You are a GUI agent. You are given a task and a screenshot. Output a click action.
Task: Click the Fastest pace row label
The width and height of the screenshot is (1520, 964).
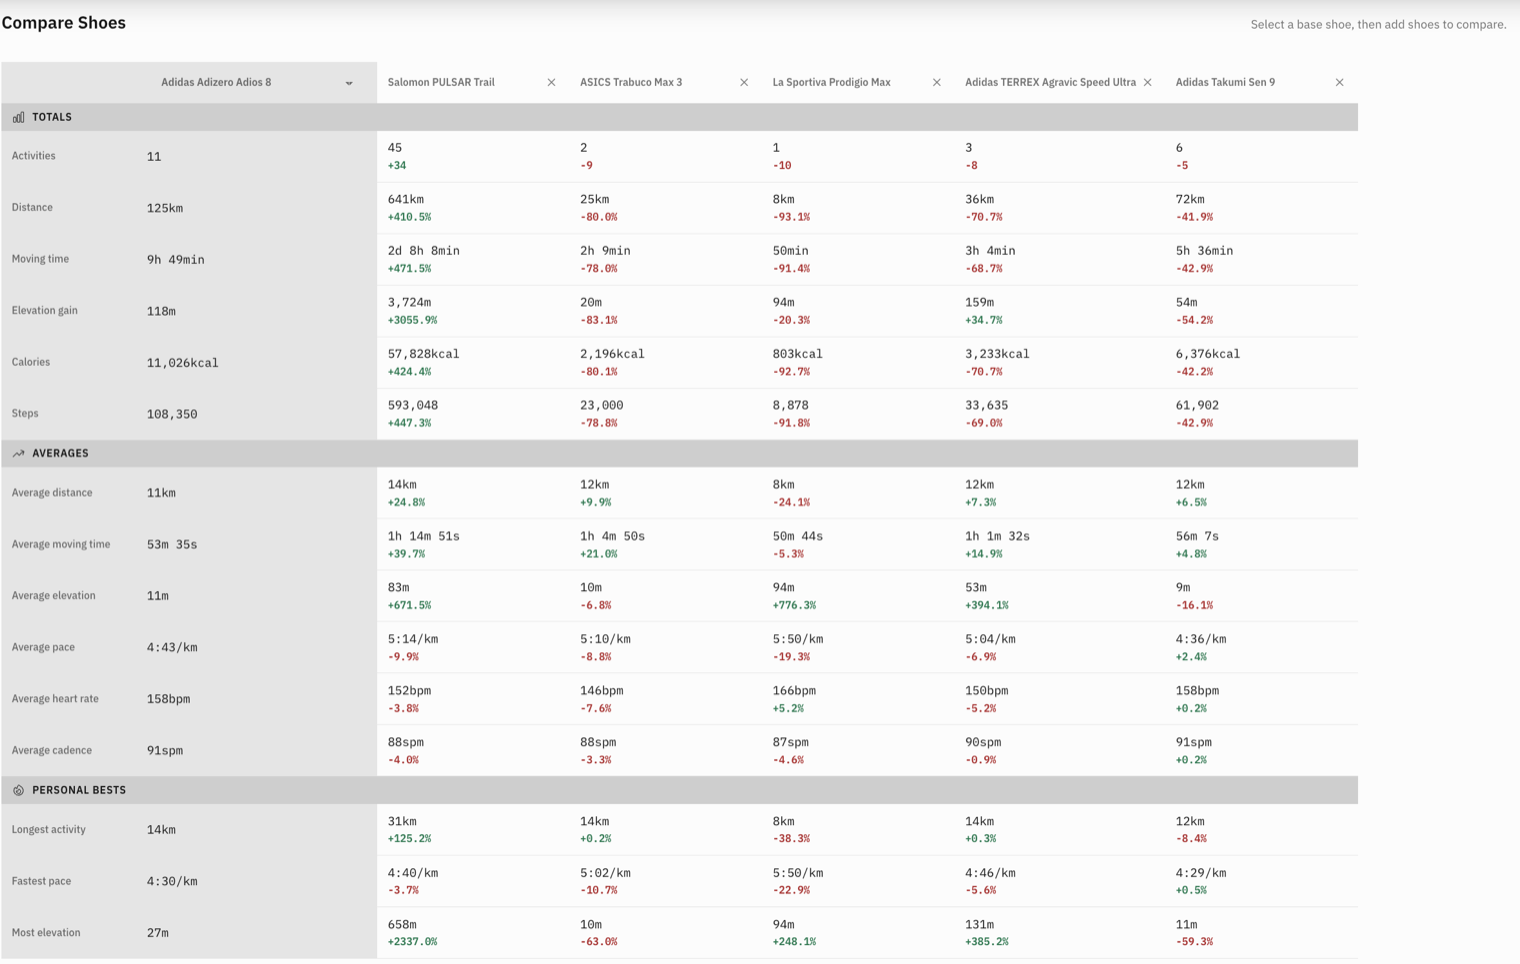[x=41, y=881]
